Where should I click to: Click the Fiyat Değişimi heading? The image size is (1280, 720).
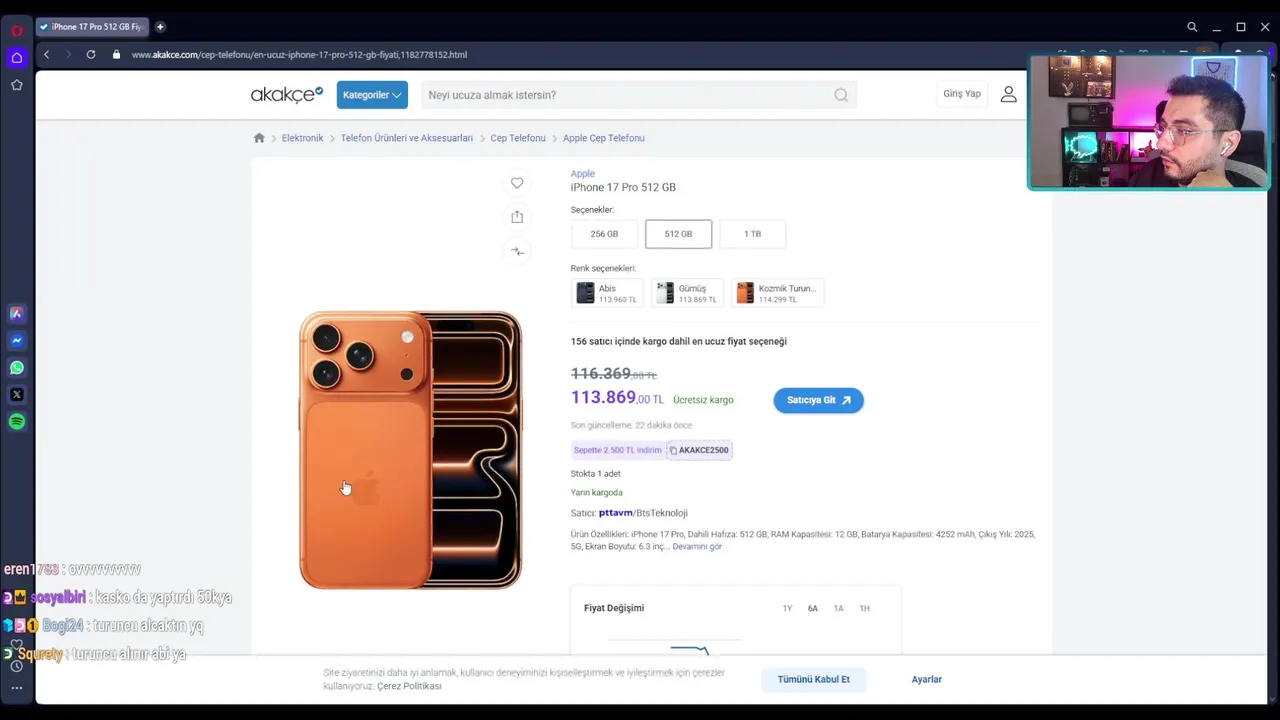coord(614,608)
